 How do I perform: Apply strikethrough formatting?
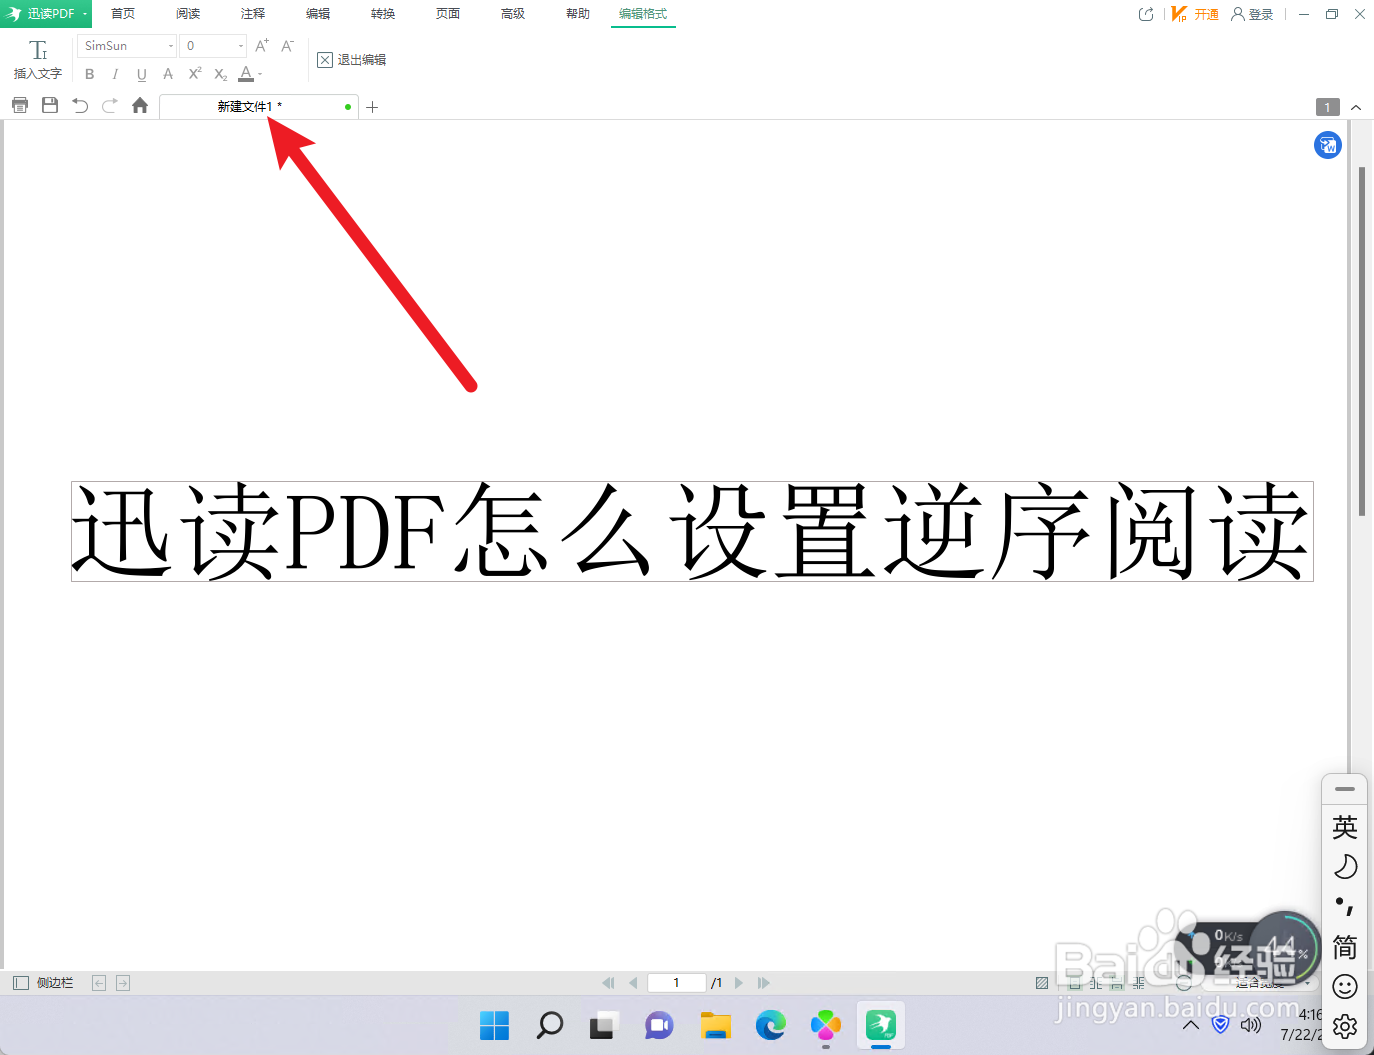coord(168,74)
